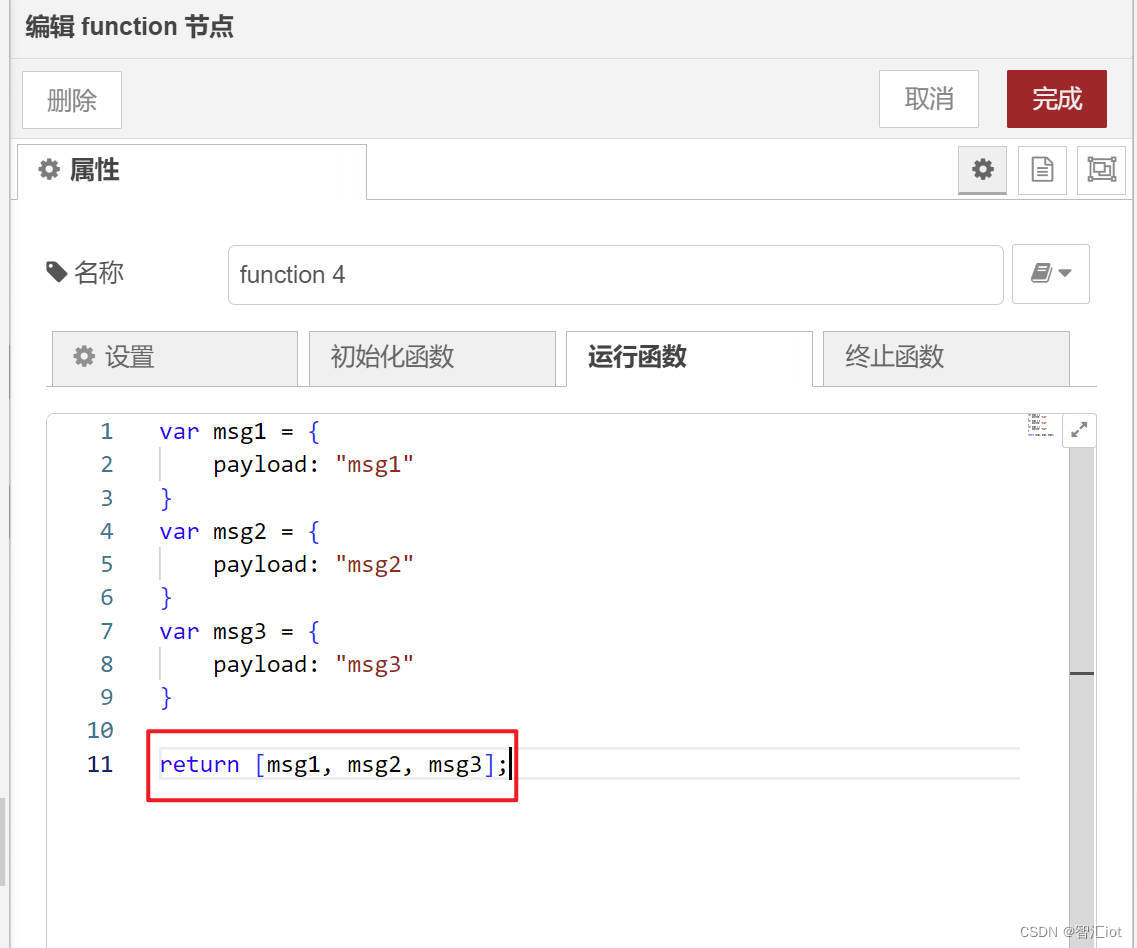The width and height of the screenshot is (1137, 948).
Task: Click the return statement on line 11
Action: (333, 764)
